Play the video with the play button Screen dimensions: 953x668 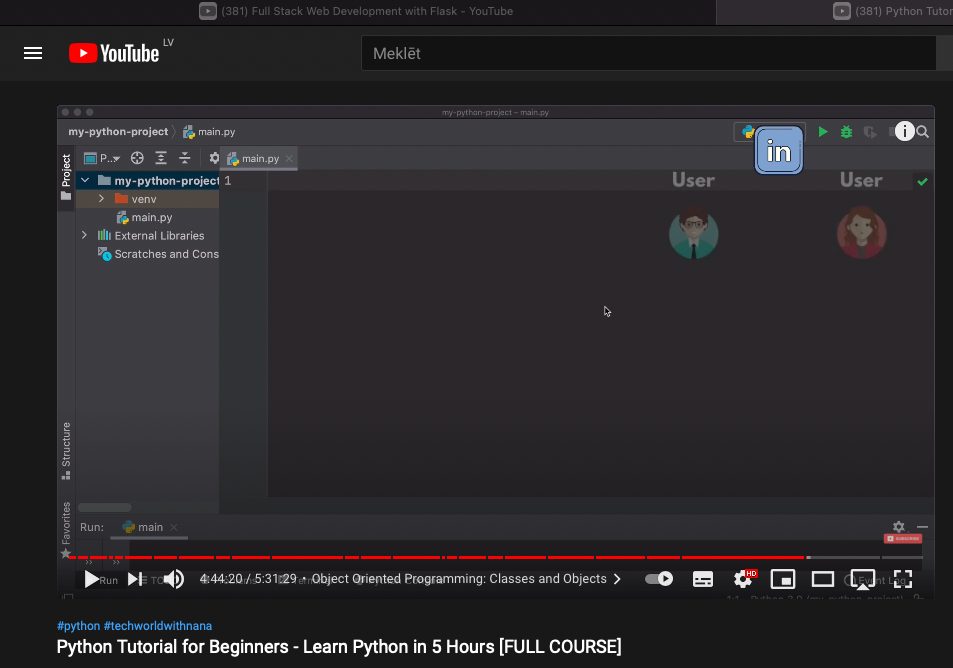[x=91, y=579]
